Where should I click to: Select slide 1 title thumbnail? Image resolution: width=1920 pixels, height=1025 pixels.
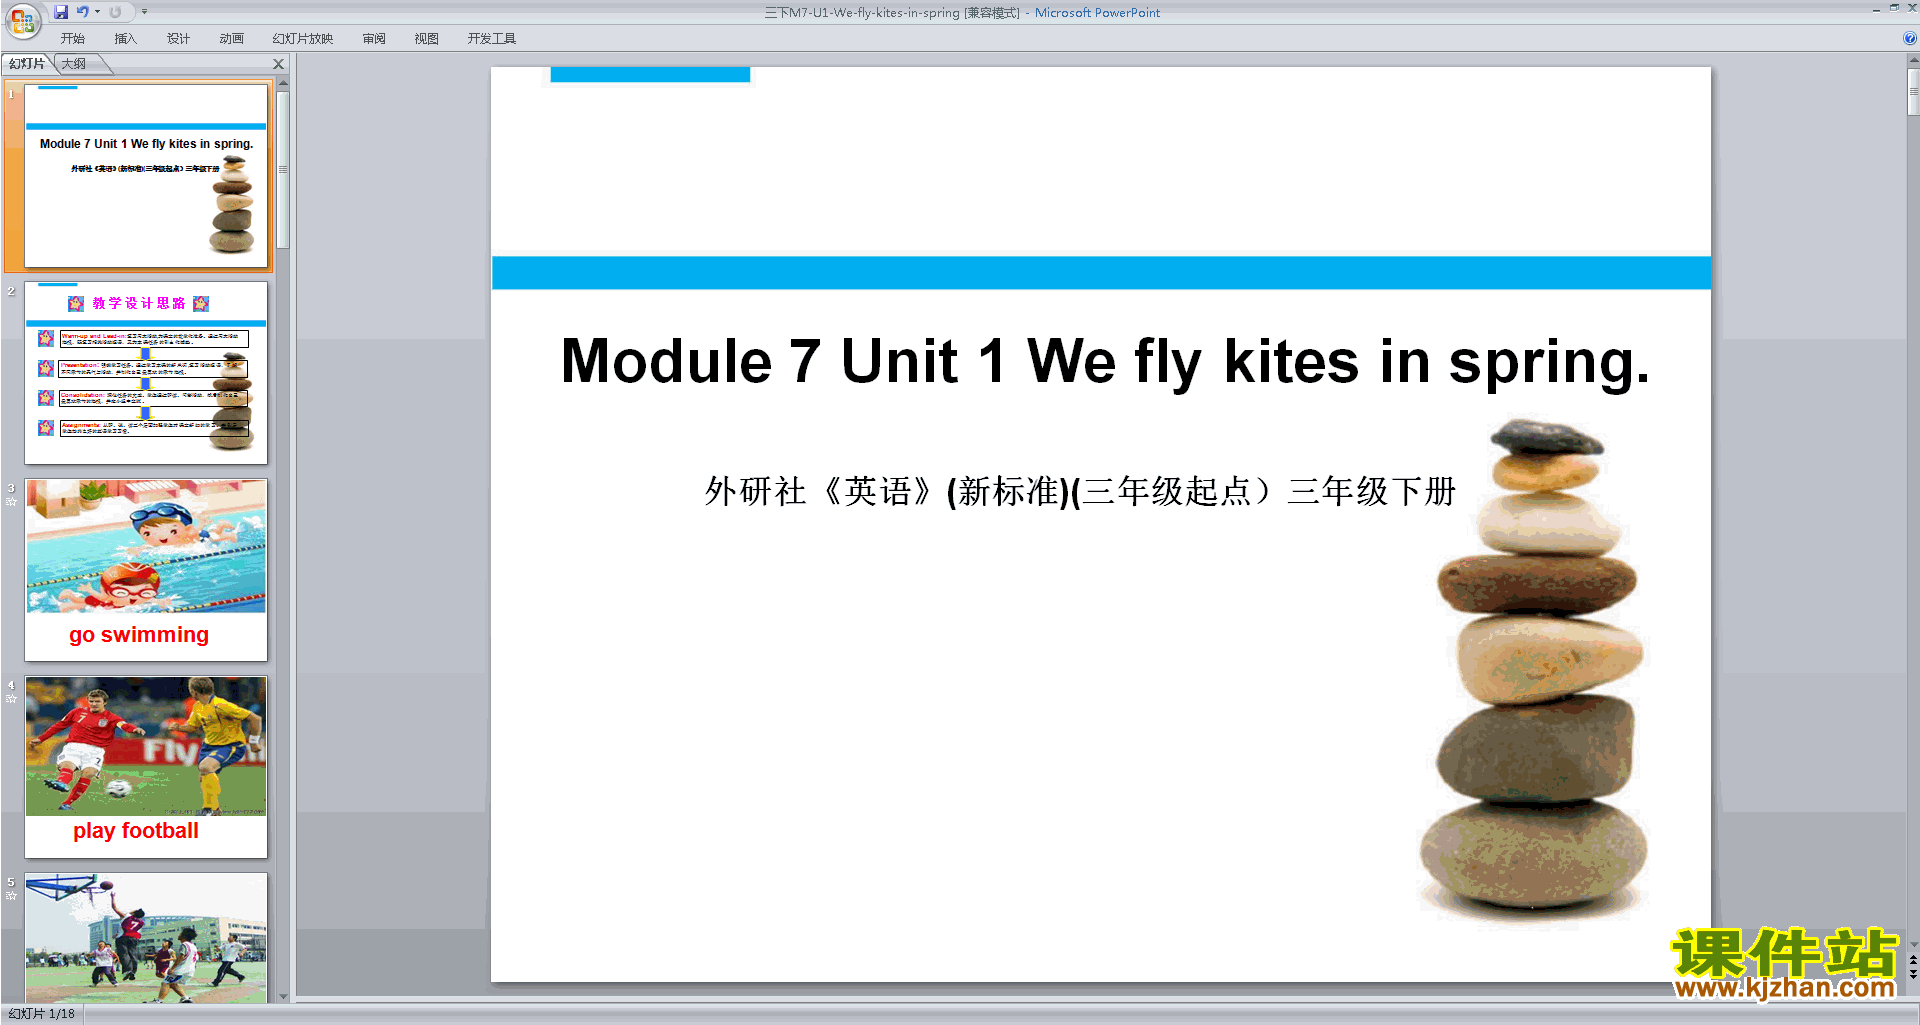pyautogui.click(x=146, y=176)
